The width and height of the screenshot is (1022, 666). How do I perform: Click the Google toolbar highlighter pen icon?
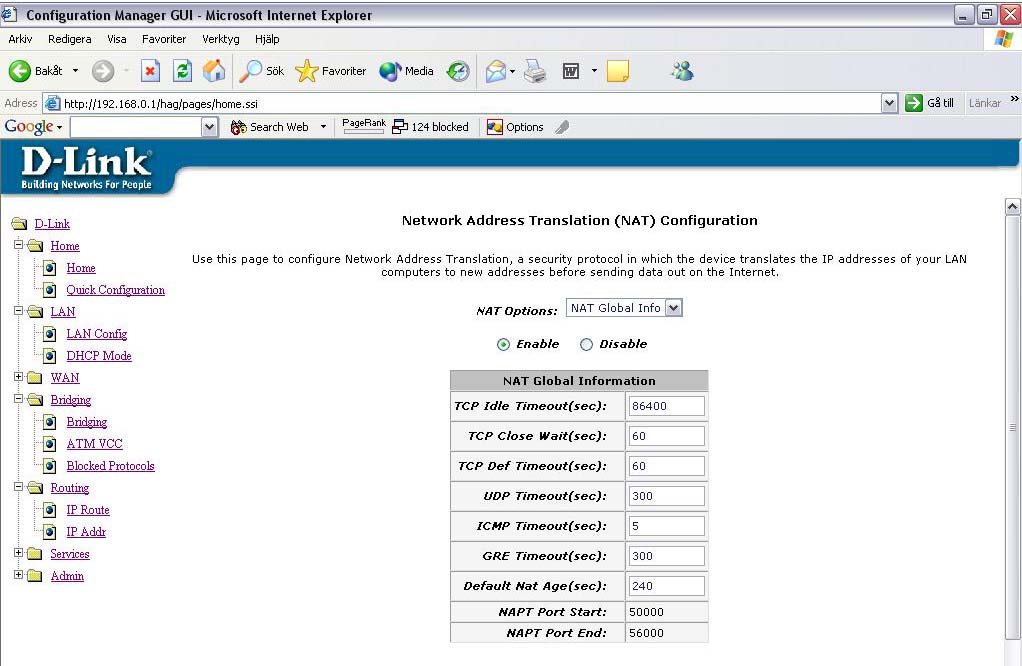point(562,127)
